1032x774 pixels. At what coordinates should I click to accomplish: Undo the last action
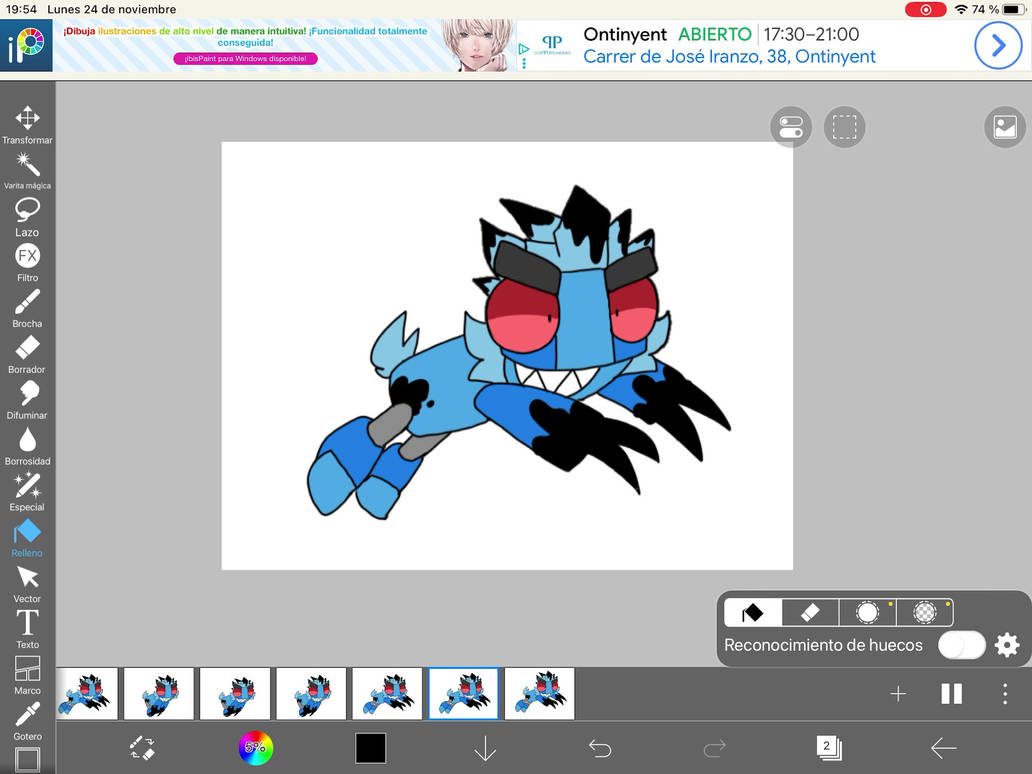tap(600, 748)
